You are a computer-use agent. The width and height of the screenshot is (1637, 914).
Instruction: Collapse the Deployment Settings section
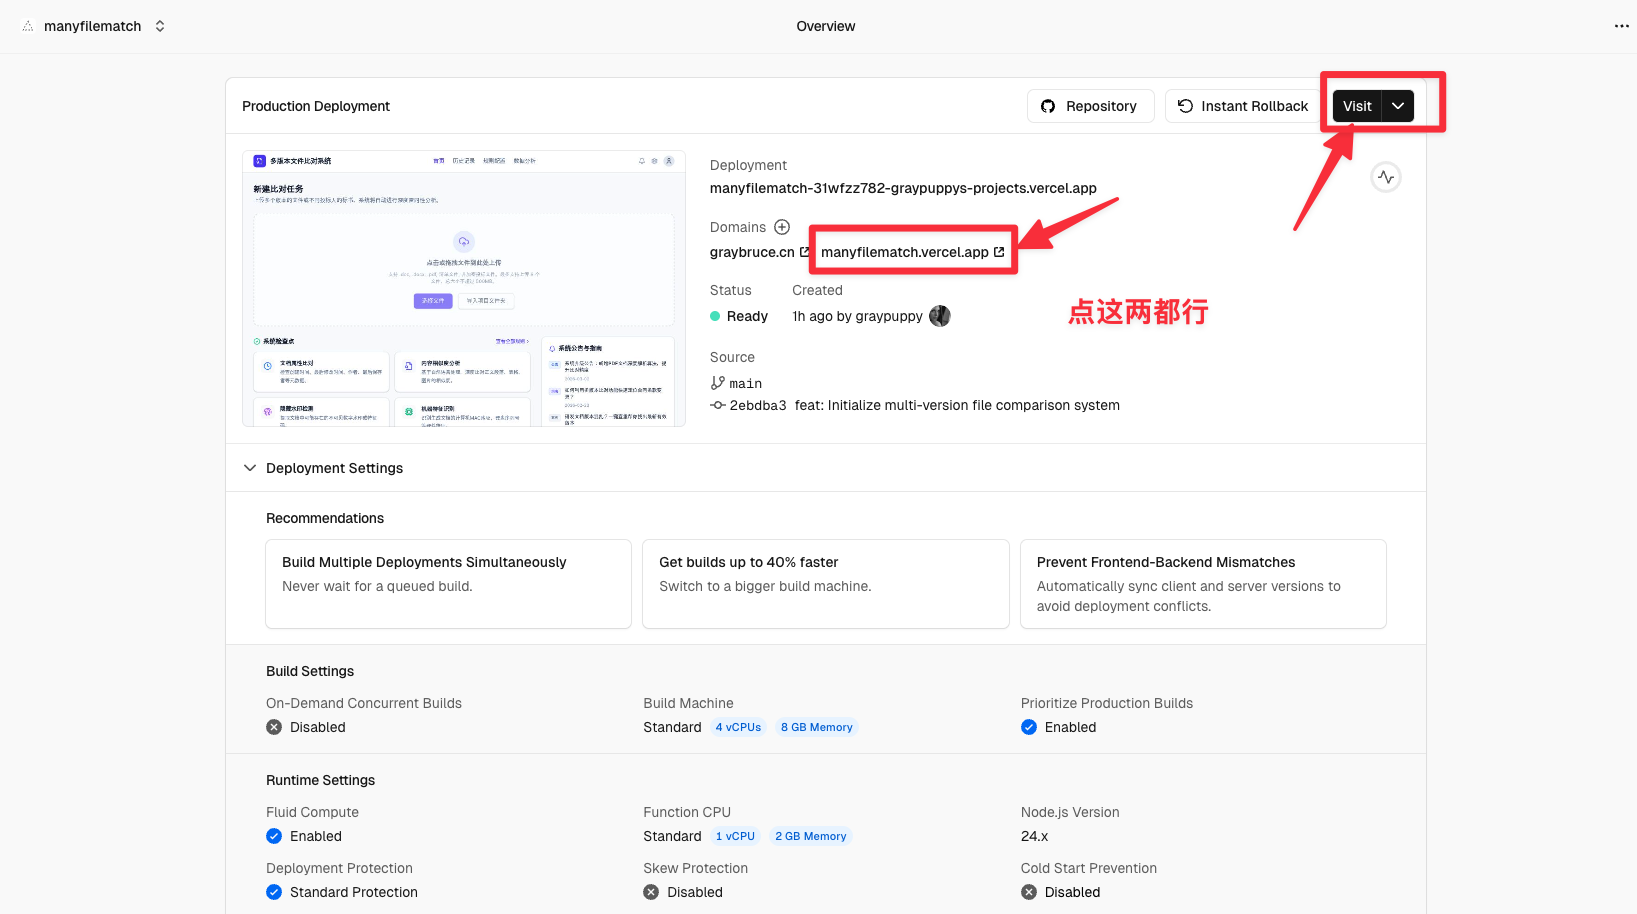click(x=250, y=468)
